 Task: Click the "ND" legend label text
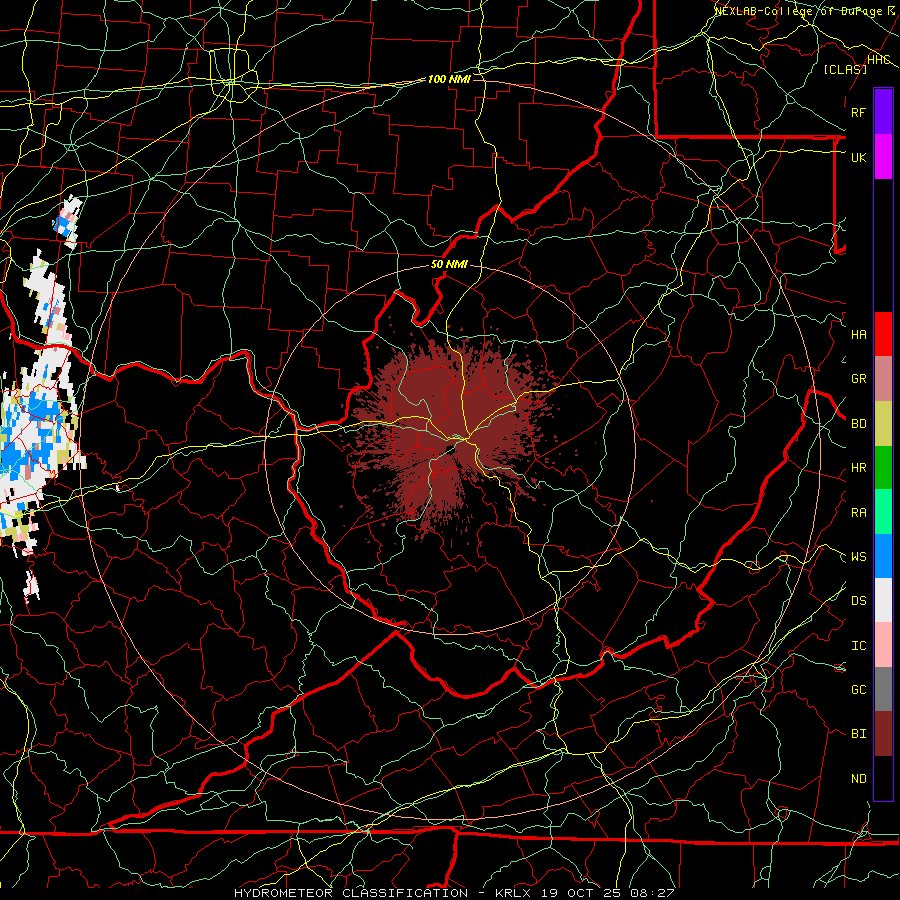[x=859, y=778]
